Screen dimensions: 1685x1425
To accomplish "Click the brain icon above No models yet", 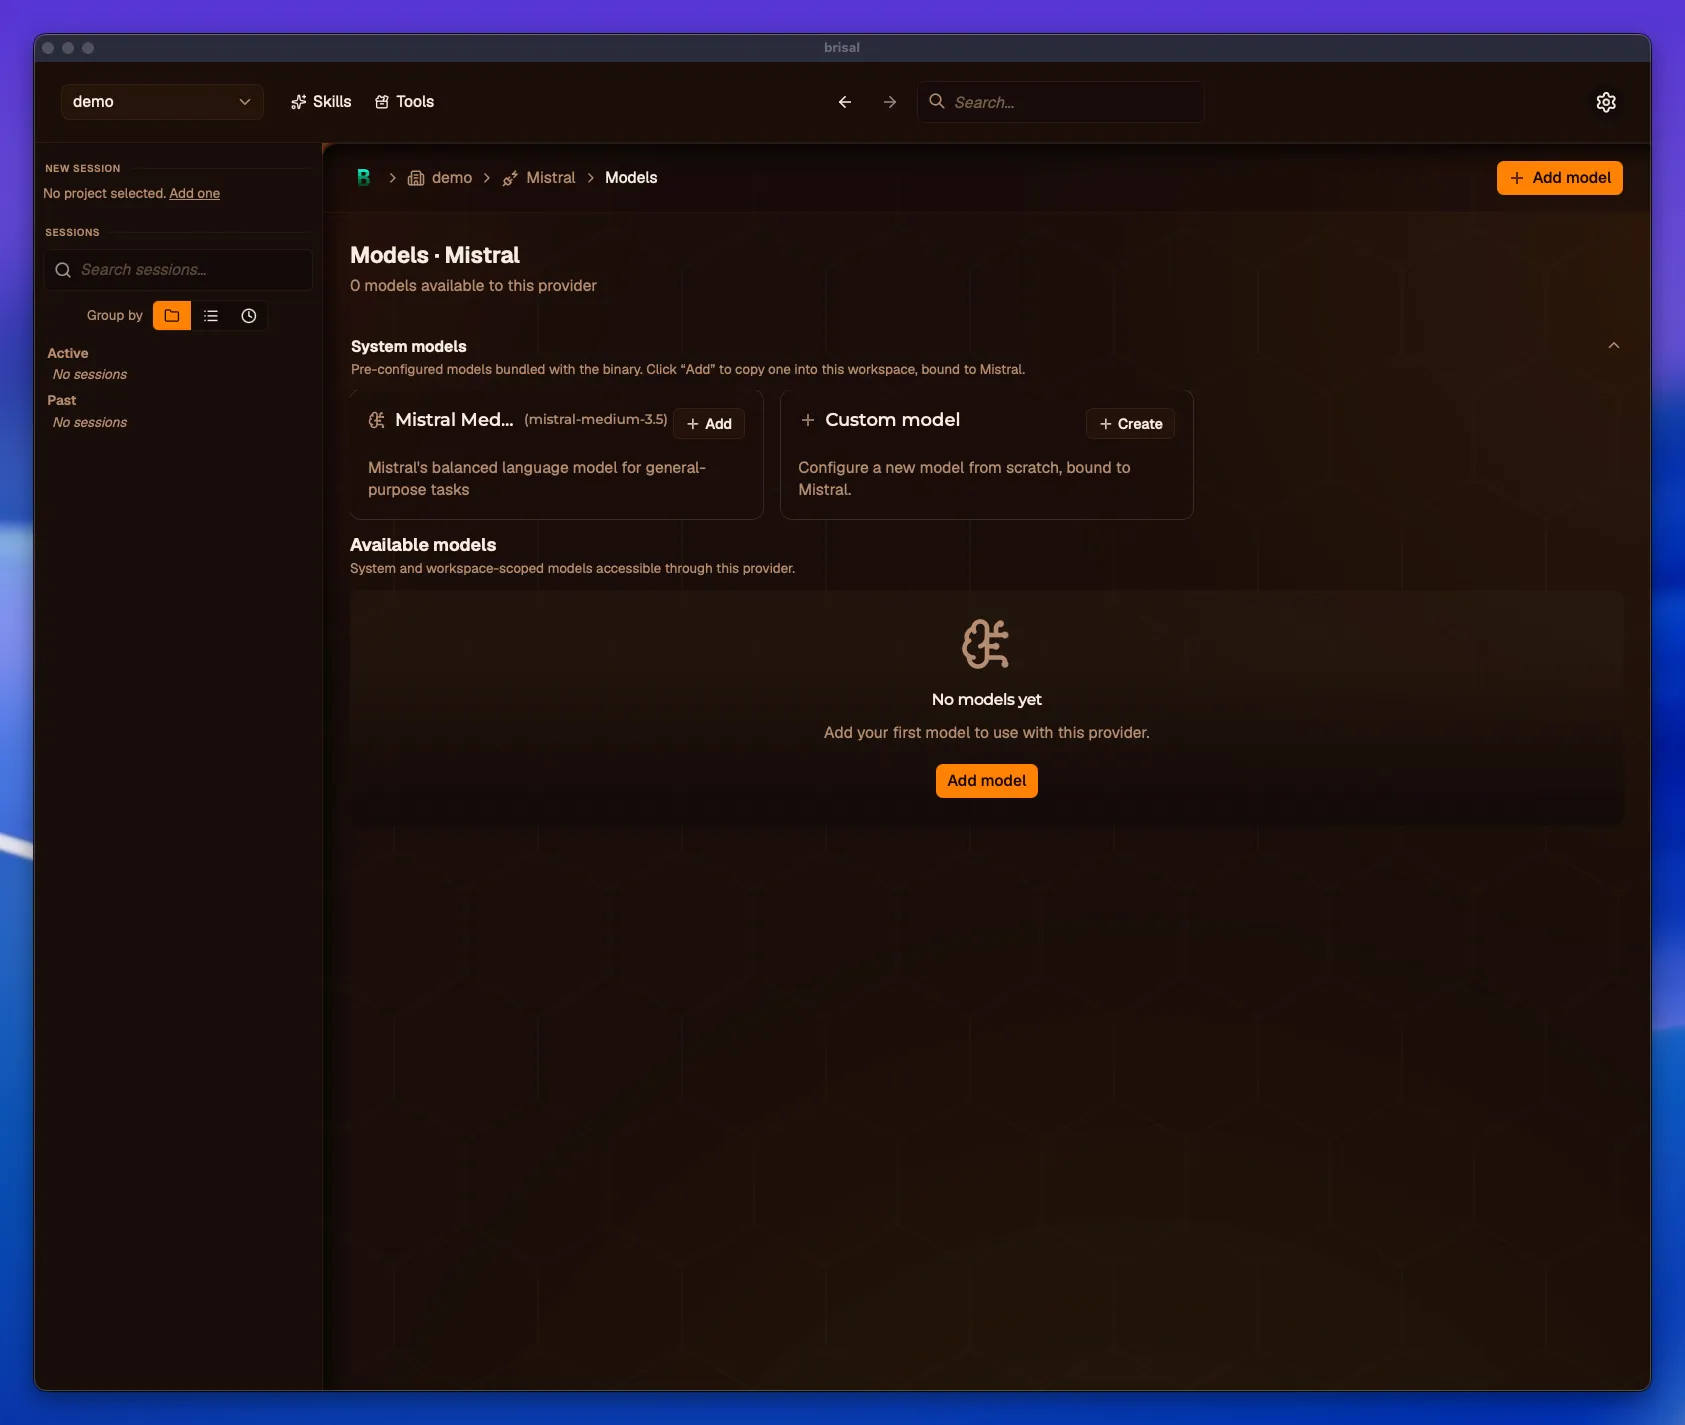I will point(986,644).
